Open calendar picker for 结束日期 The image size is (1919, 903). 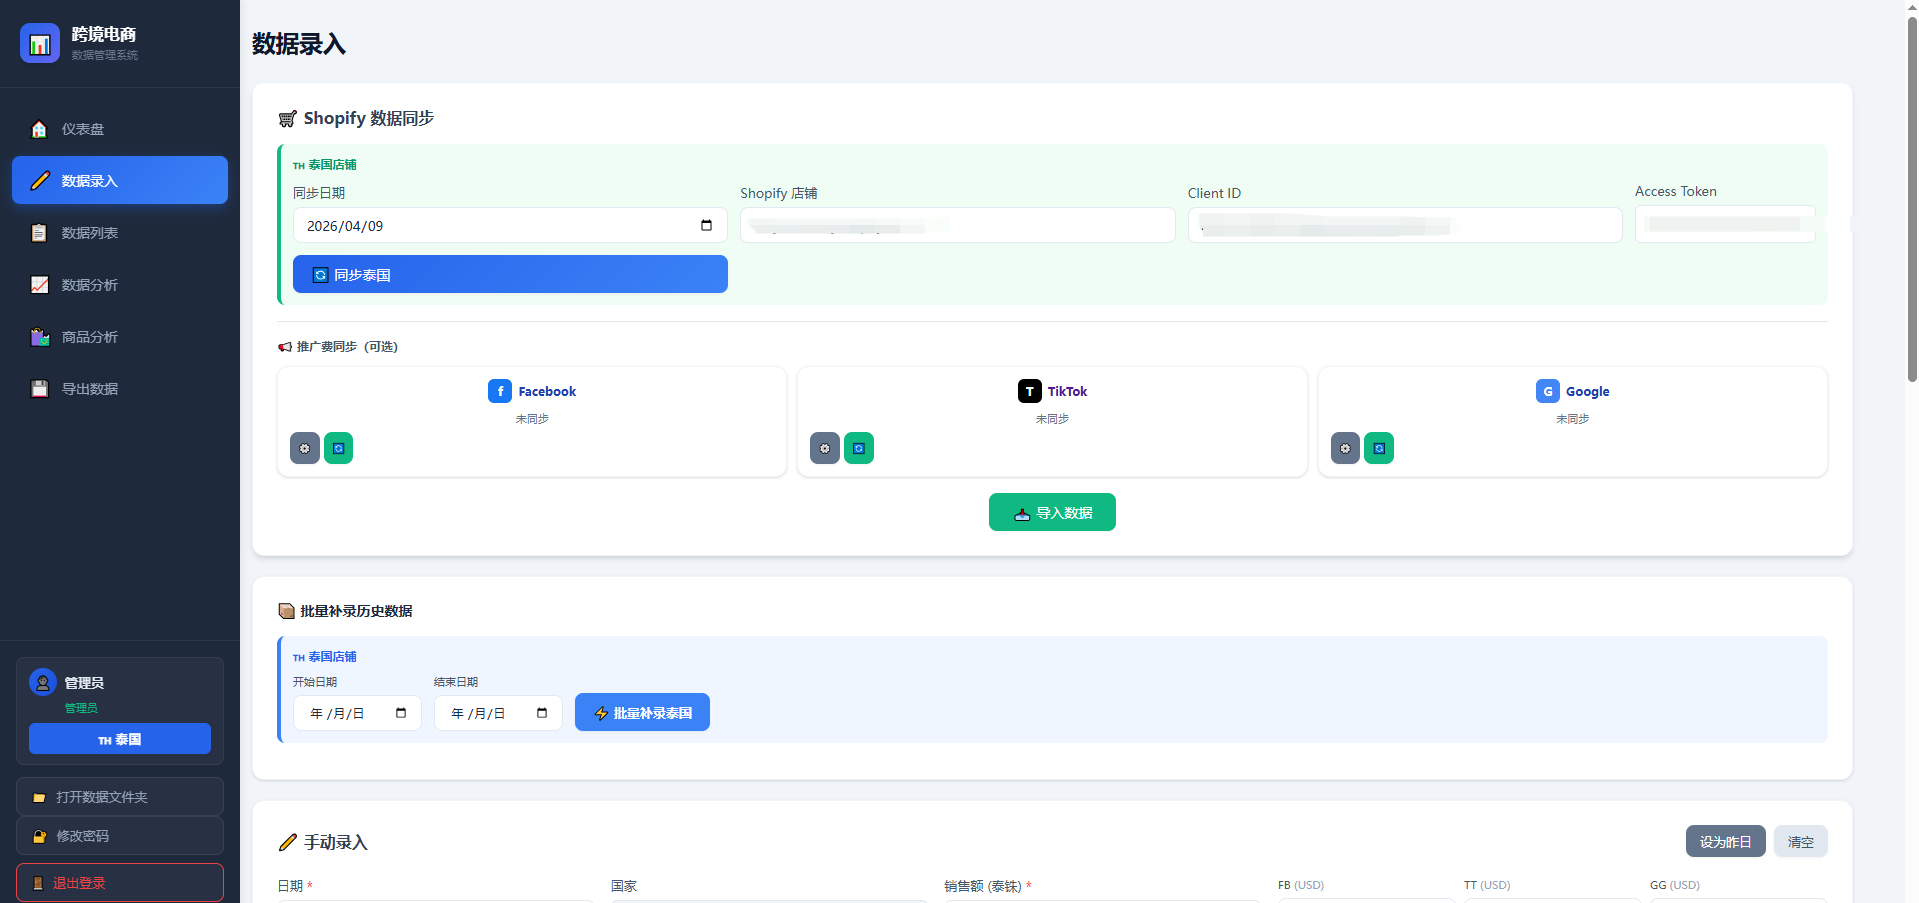tap(542, 713)
